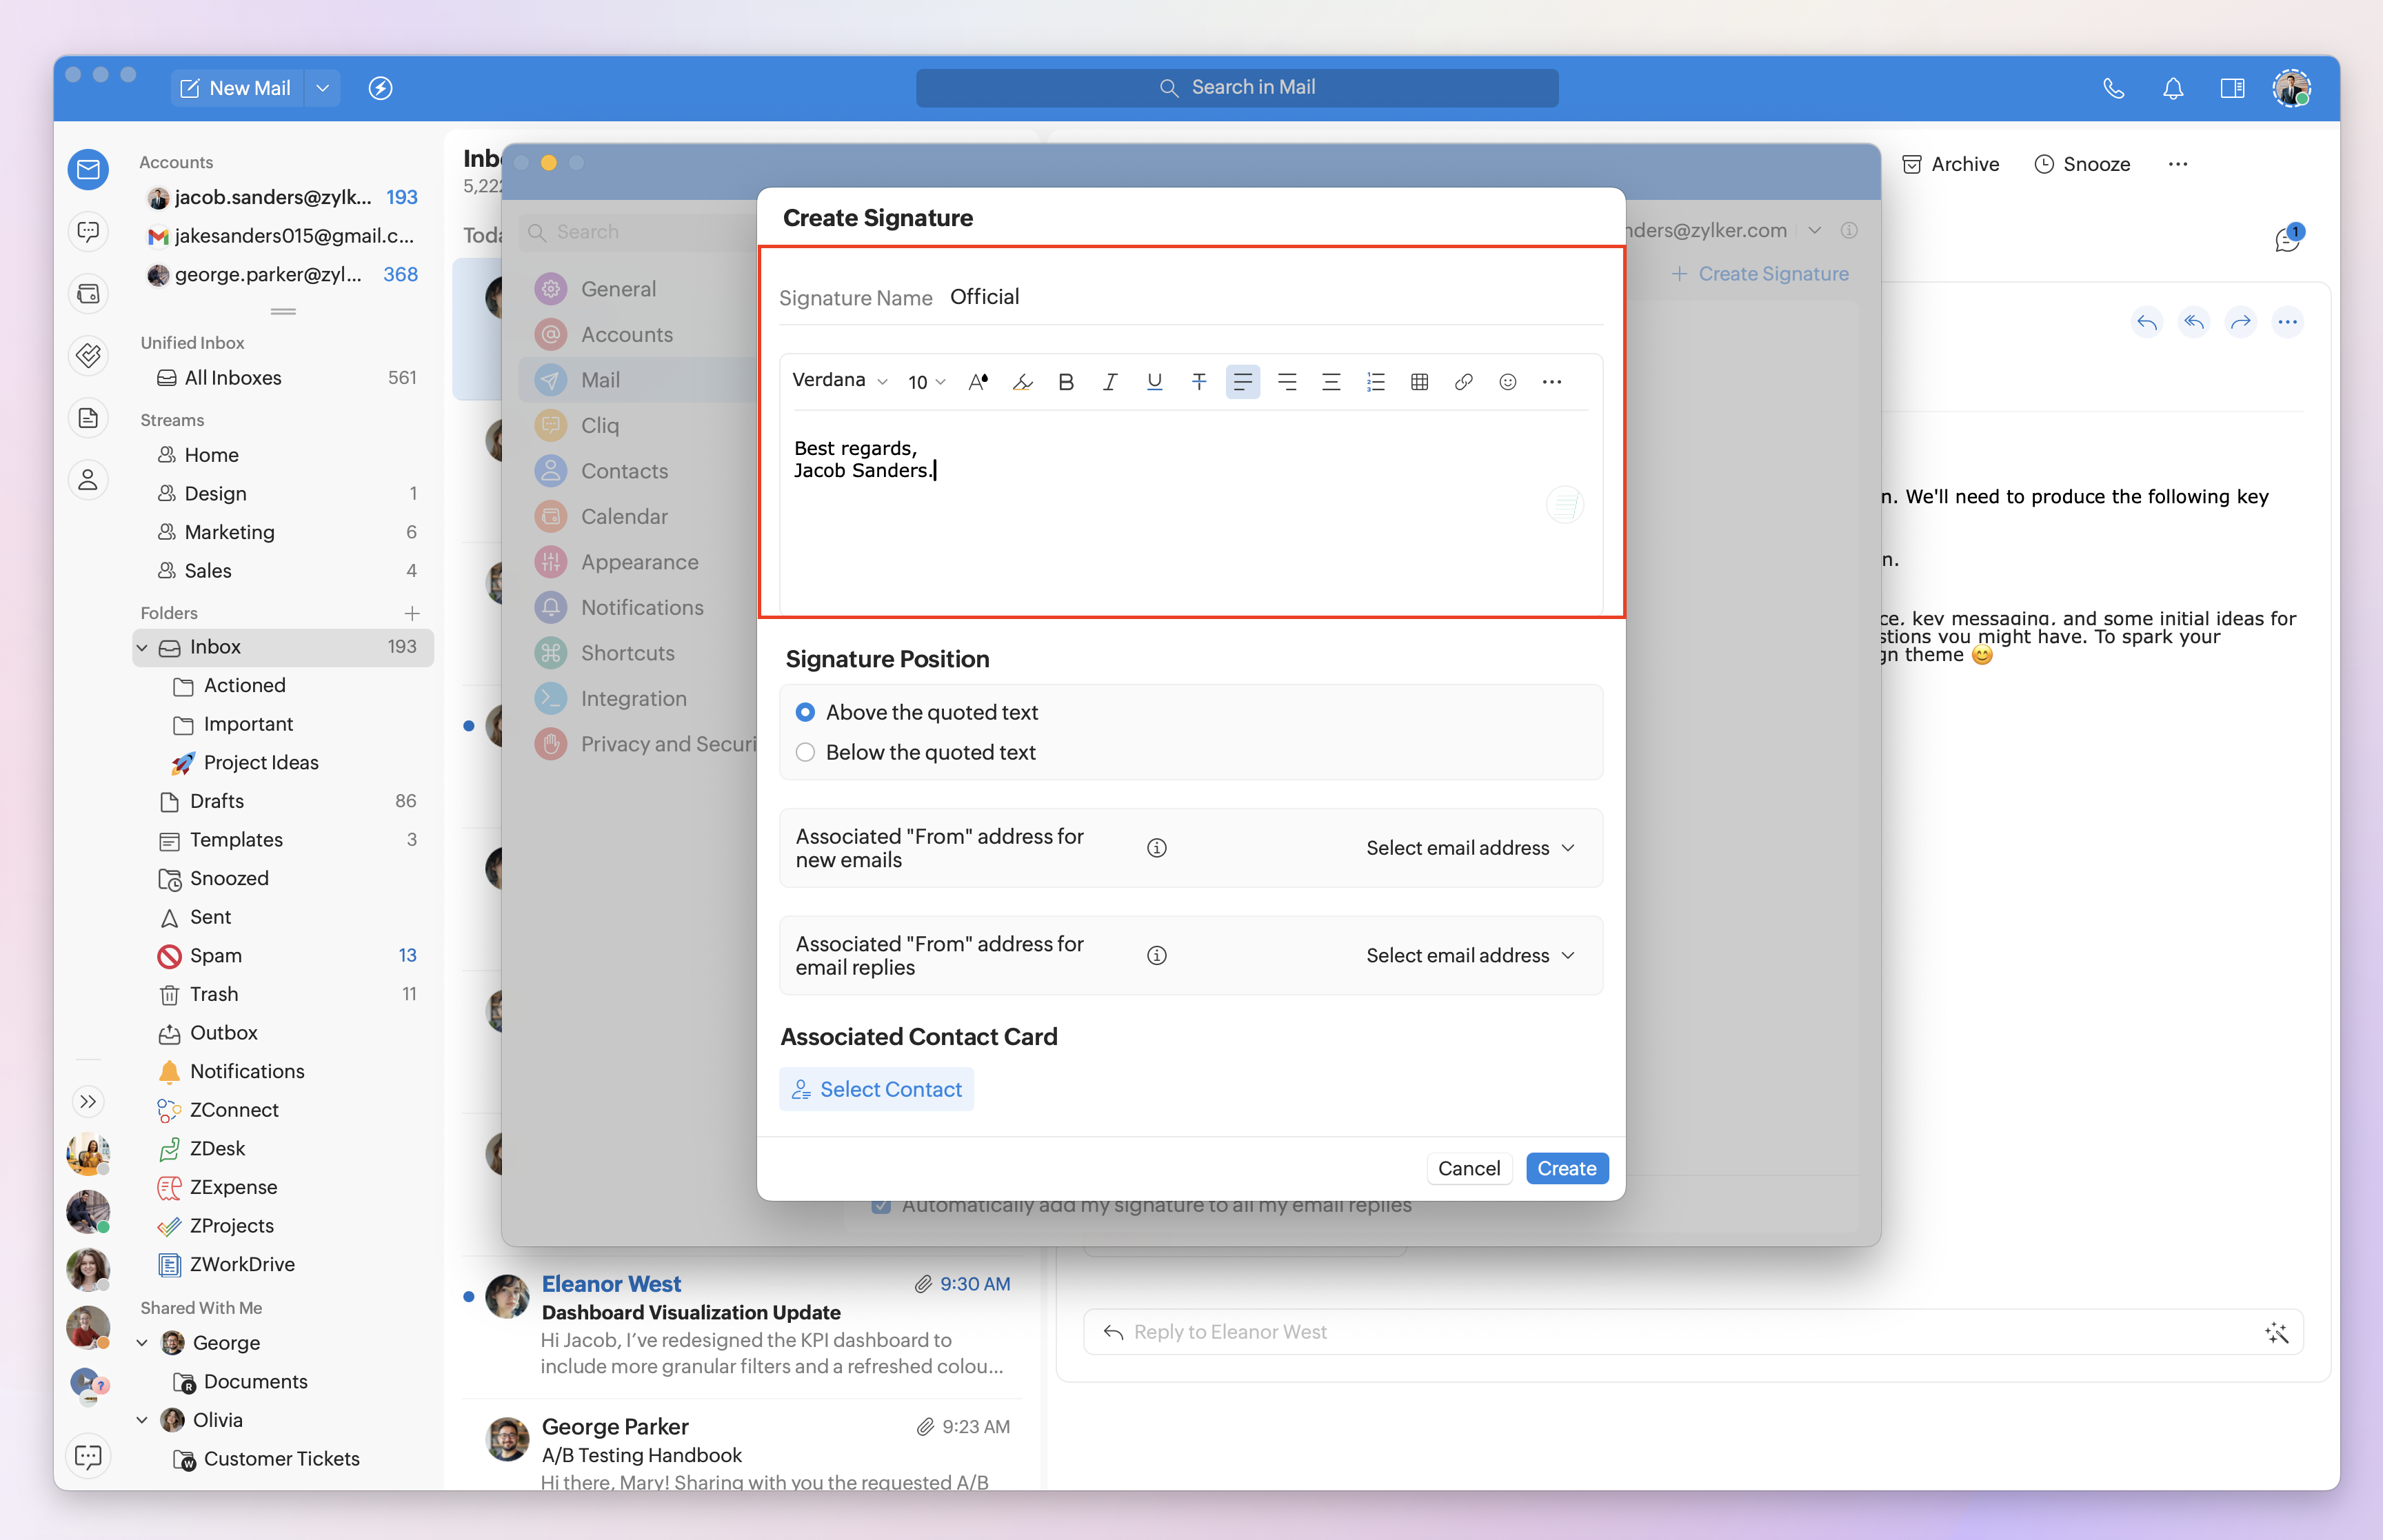Insert a hyperlink in signature
This screenshot has height=1540, width=2383.
pos(1463,382)
